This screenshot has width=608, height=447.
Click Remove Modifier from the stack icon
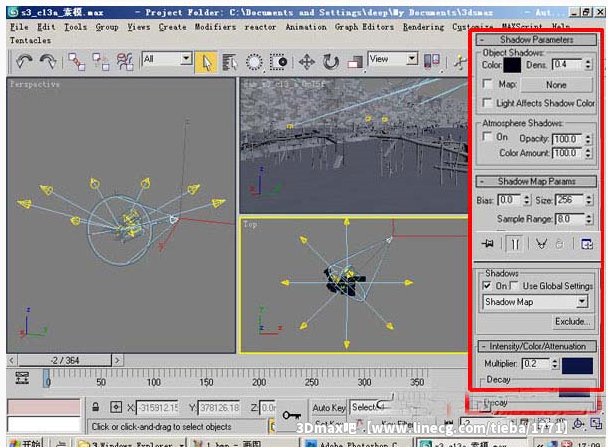(x=559, y=244)
